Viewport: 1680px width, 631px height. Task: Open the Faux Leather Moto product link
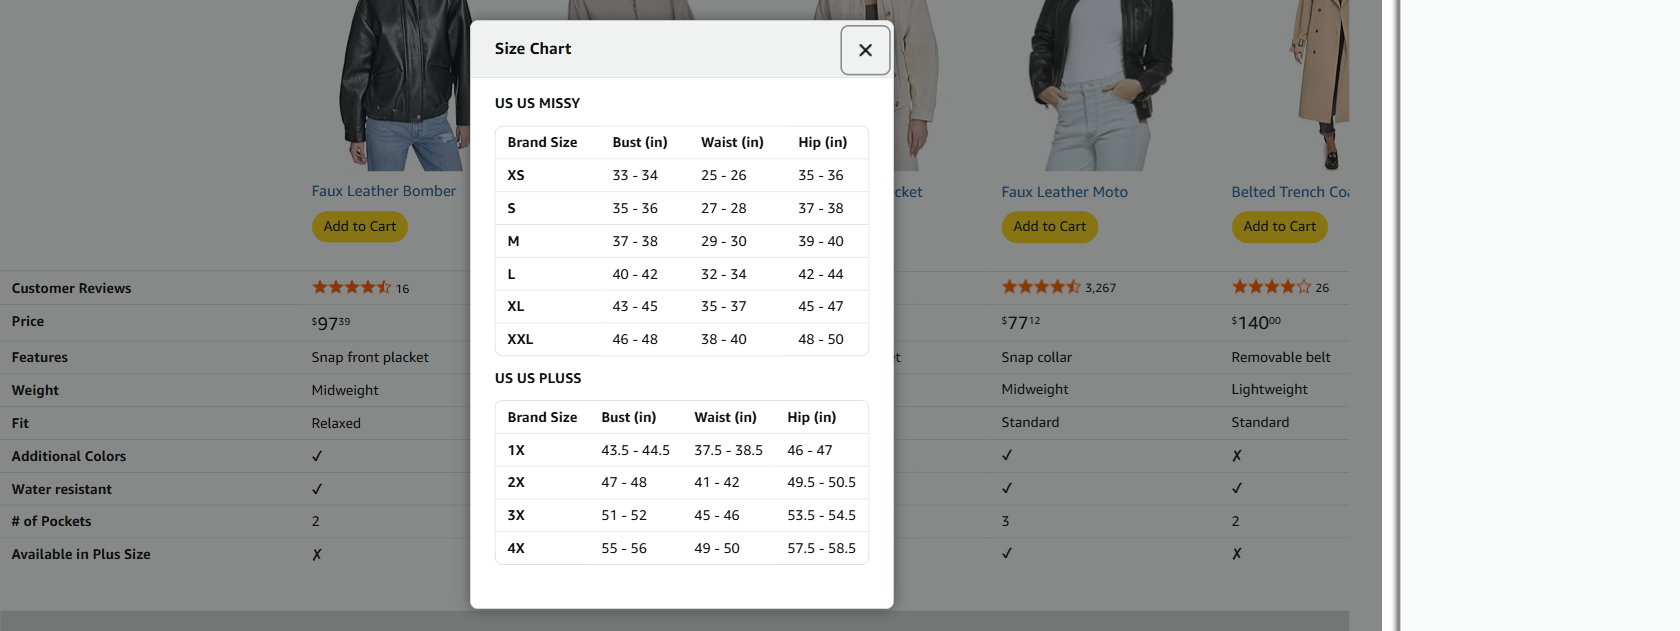tap(1064, 192)
